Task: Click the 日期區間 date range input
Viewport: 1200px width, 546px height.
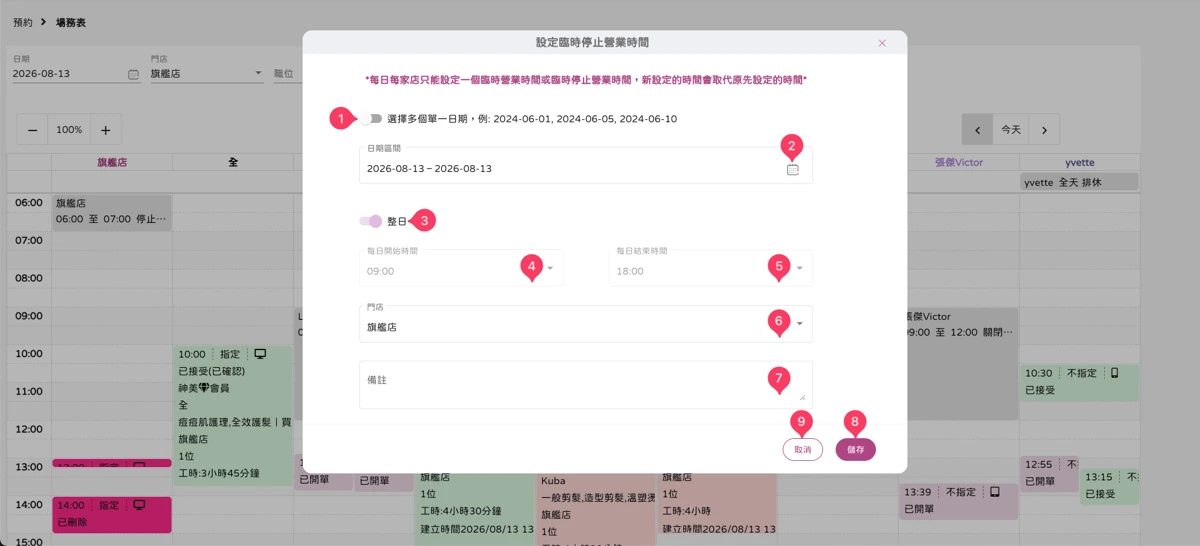Action: tap(585, 166)
